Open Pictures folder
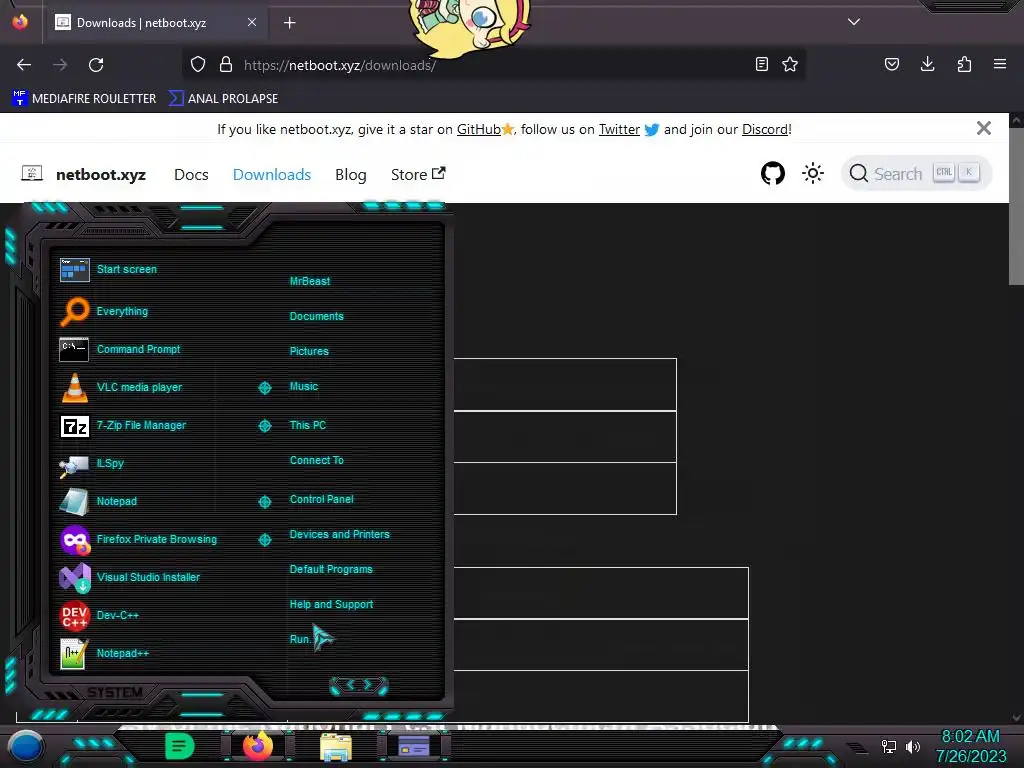 coord(309,351)
